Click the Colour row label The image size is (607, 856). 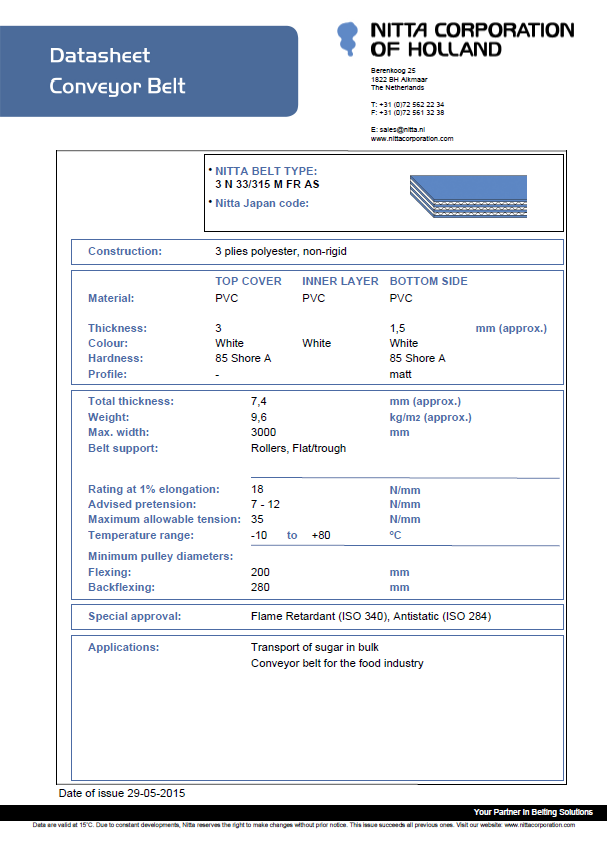(108, 343)
